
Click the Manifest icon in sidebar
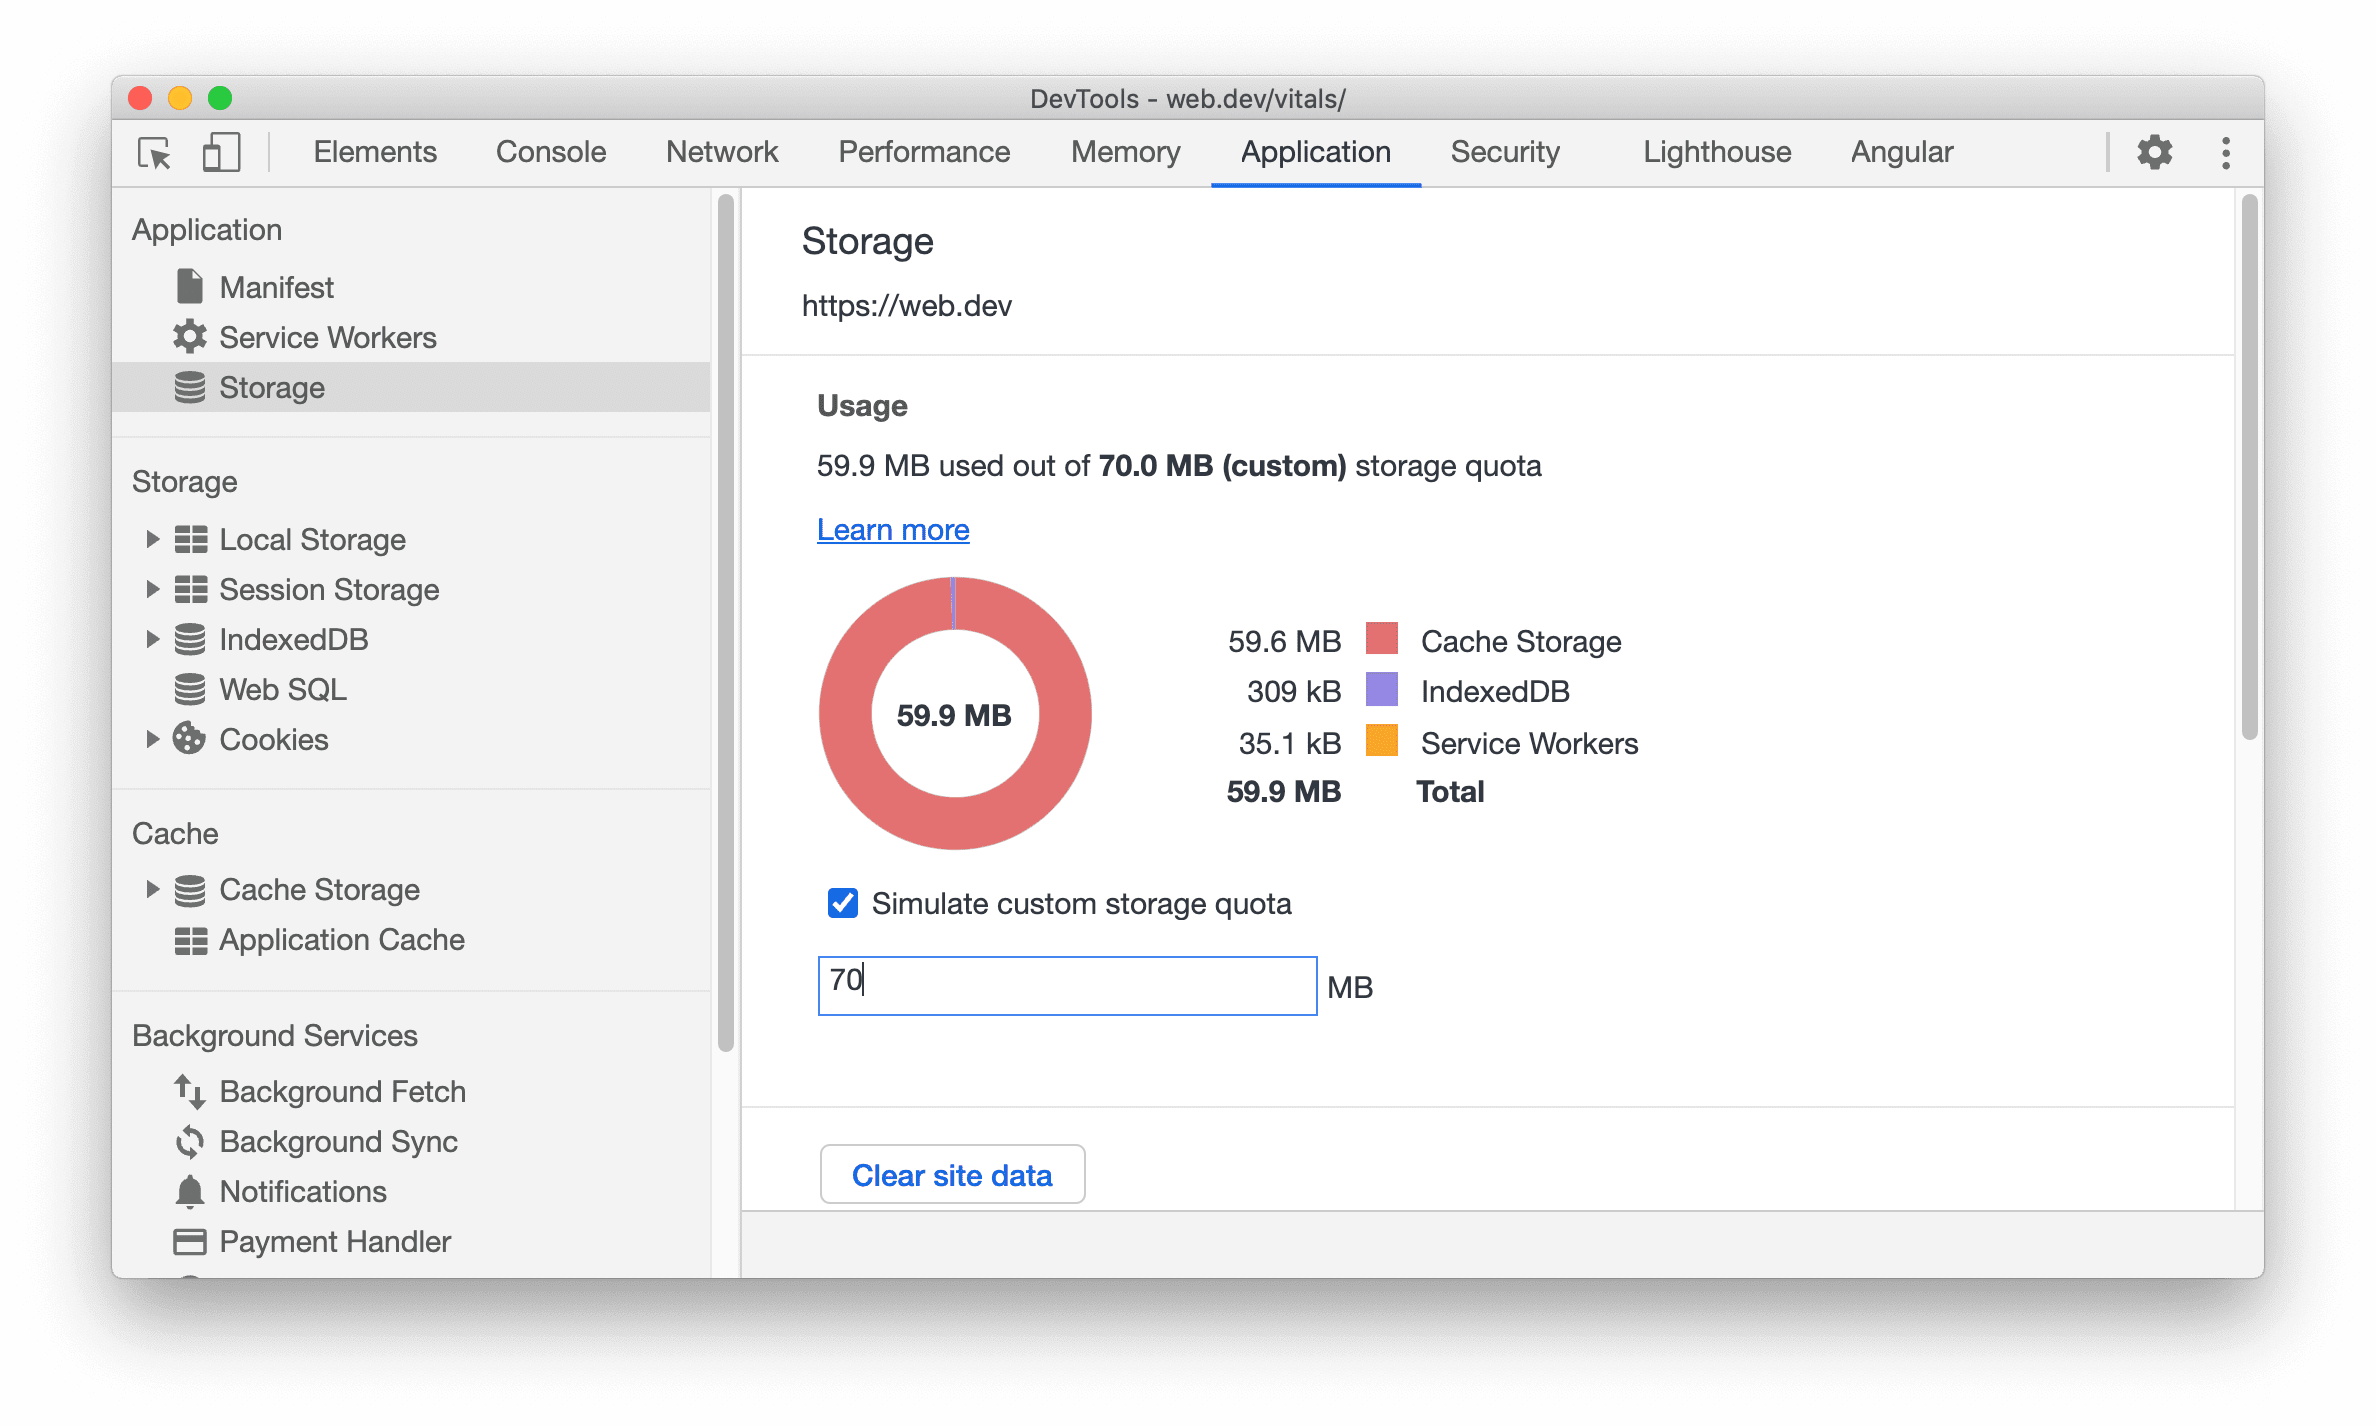click(x=187, y=287)
